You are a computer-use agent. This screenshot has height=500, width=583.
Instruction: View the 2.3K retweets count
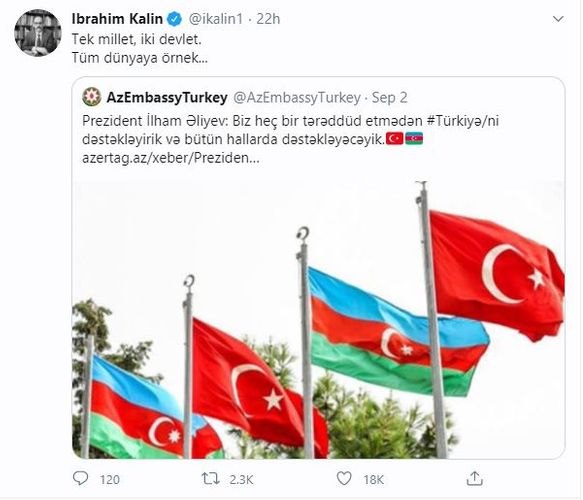[241, 480]
